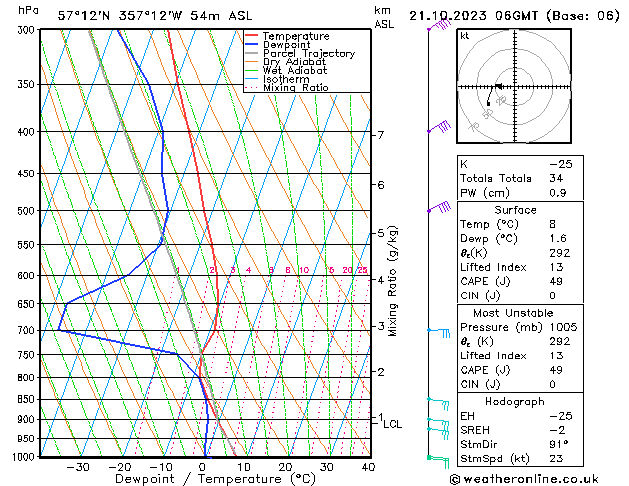Image resolution: width=629 pixels, height=486 pixels.
Task: Click the "300" pressure level label
Action: 28,30
